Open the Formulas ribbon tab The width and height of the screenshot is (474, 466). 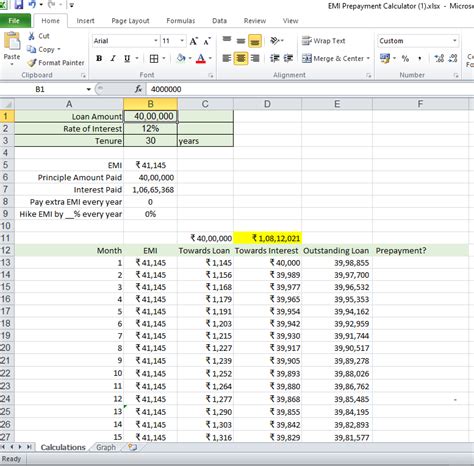tap(181, 21)
